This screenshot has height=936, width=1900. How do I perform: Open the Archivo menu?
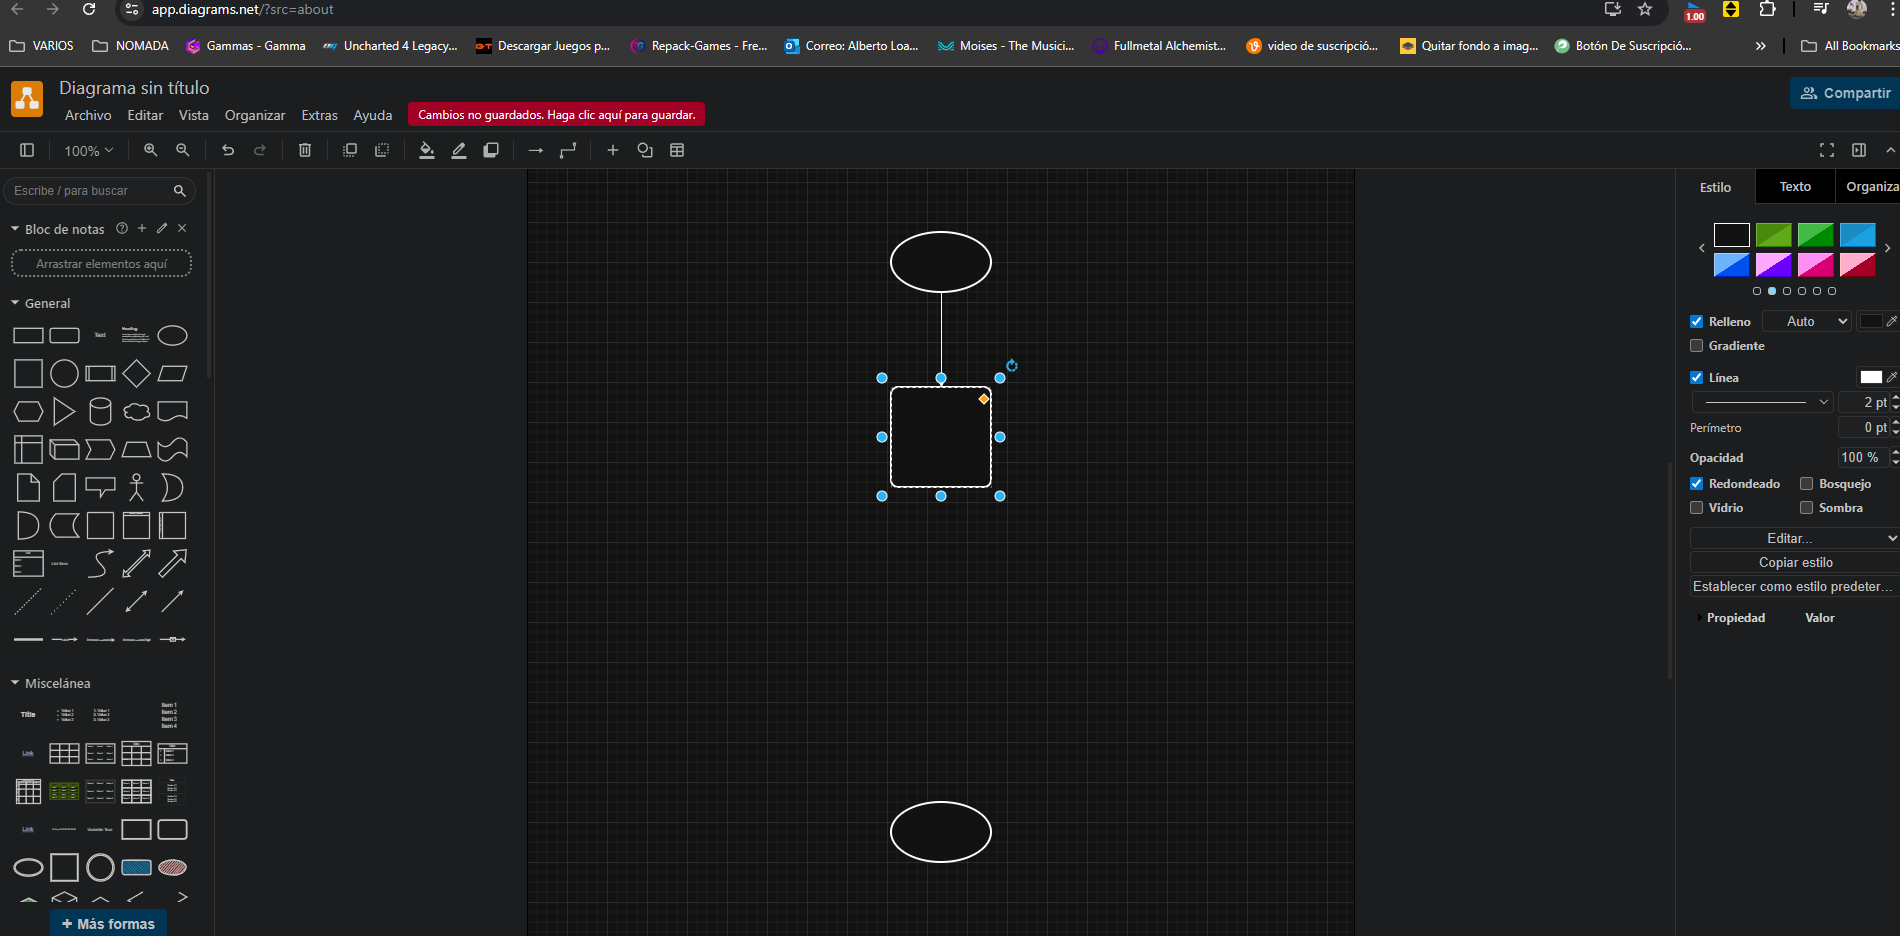(88, 115)
